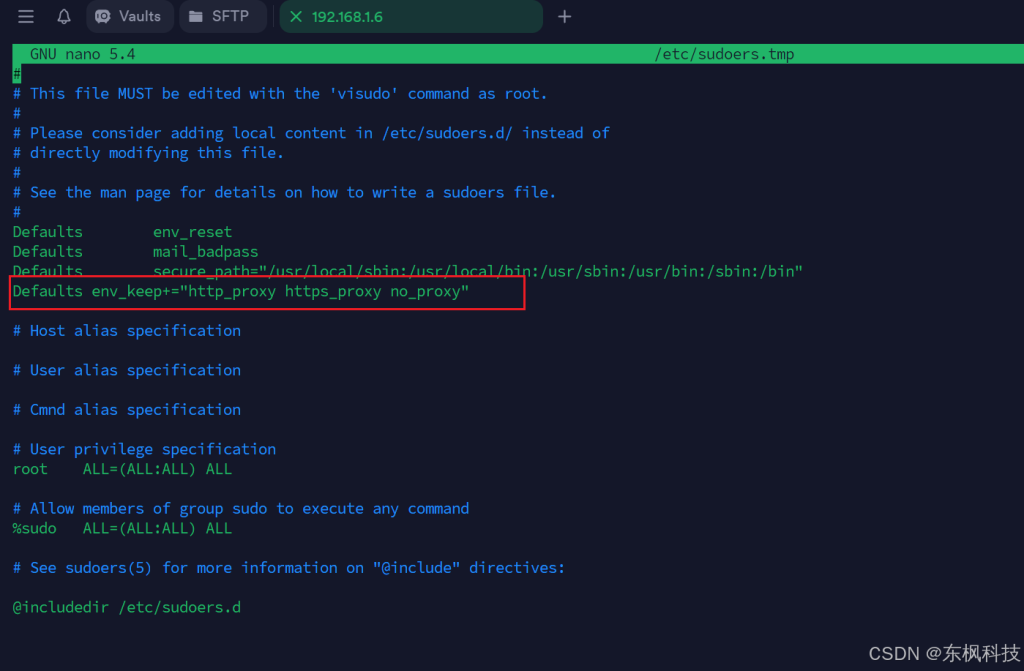The height and width of the screenshot is (671, 1024).
Task: Click the SFTP folder icon
Action: 195,16
